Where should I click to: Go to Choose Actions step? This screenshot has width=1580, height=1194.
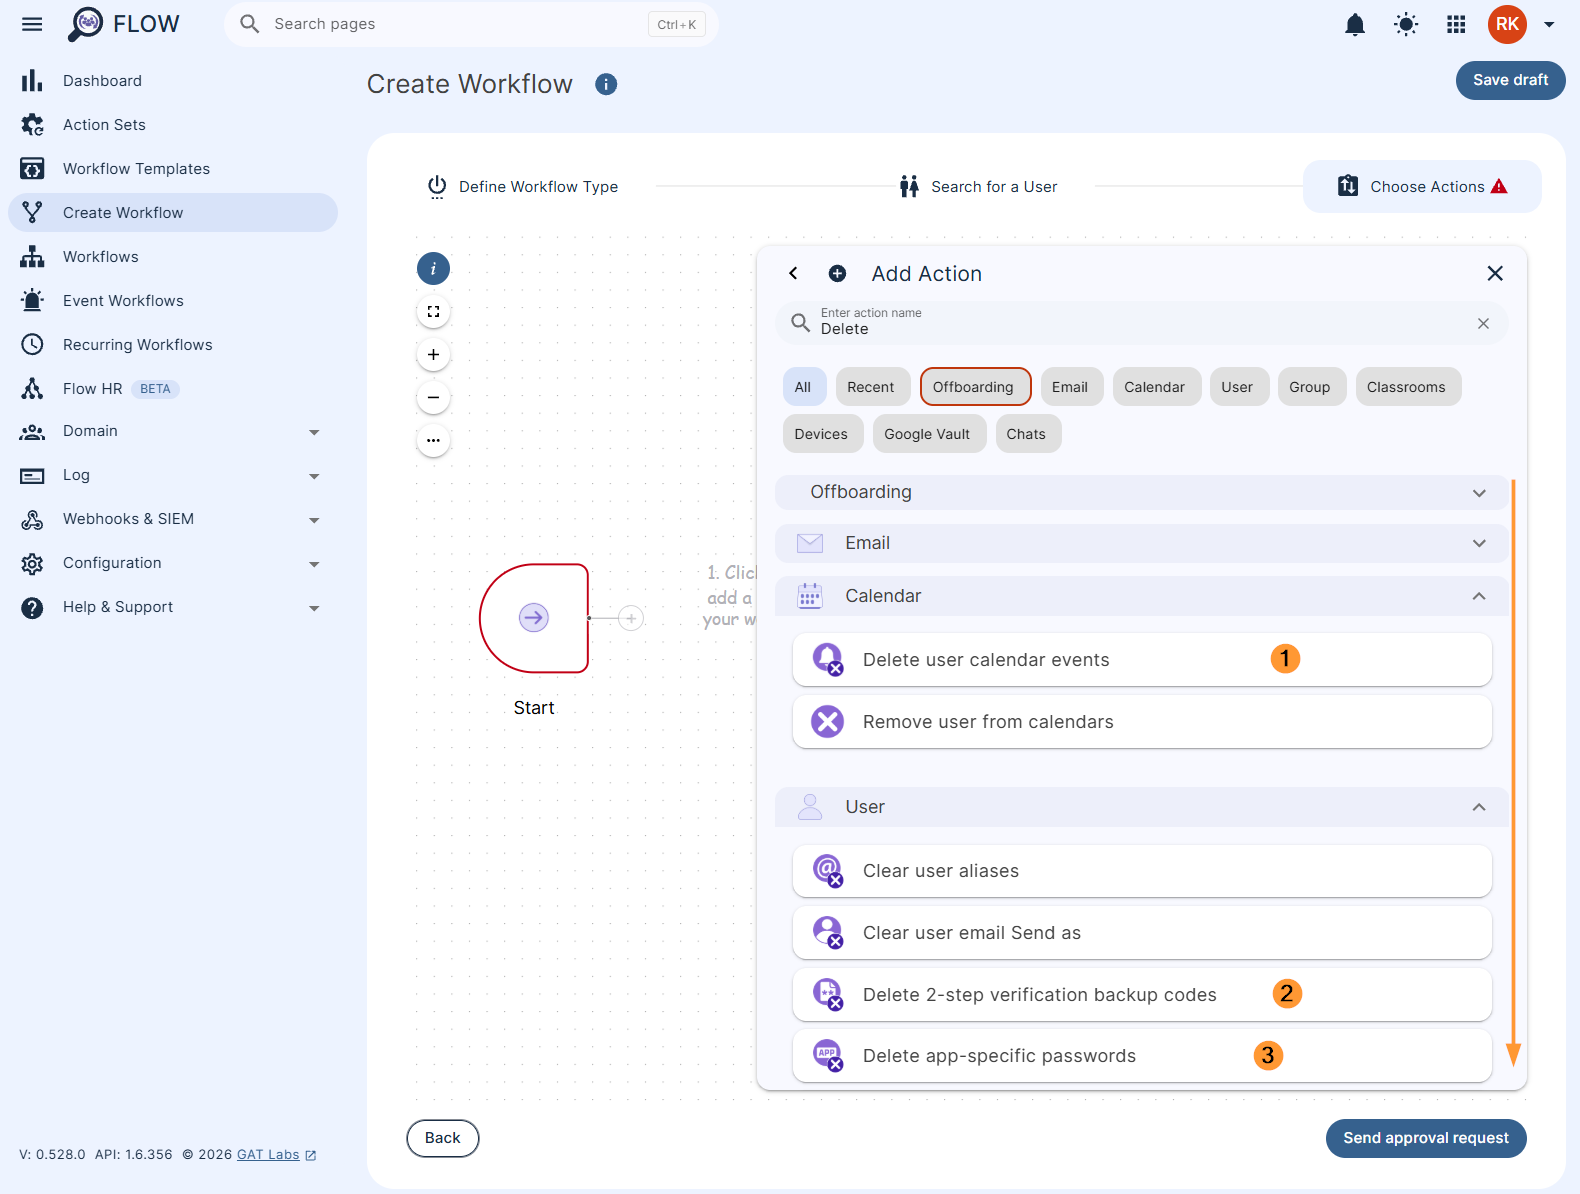point(1422,186)
